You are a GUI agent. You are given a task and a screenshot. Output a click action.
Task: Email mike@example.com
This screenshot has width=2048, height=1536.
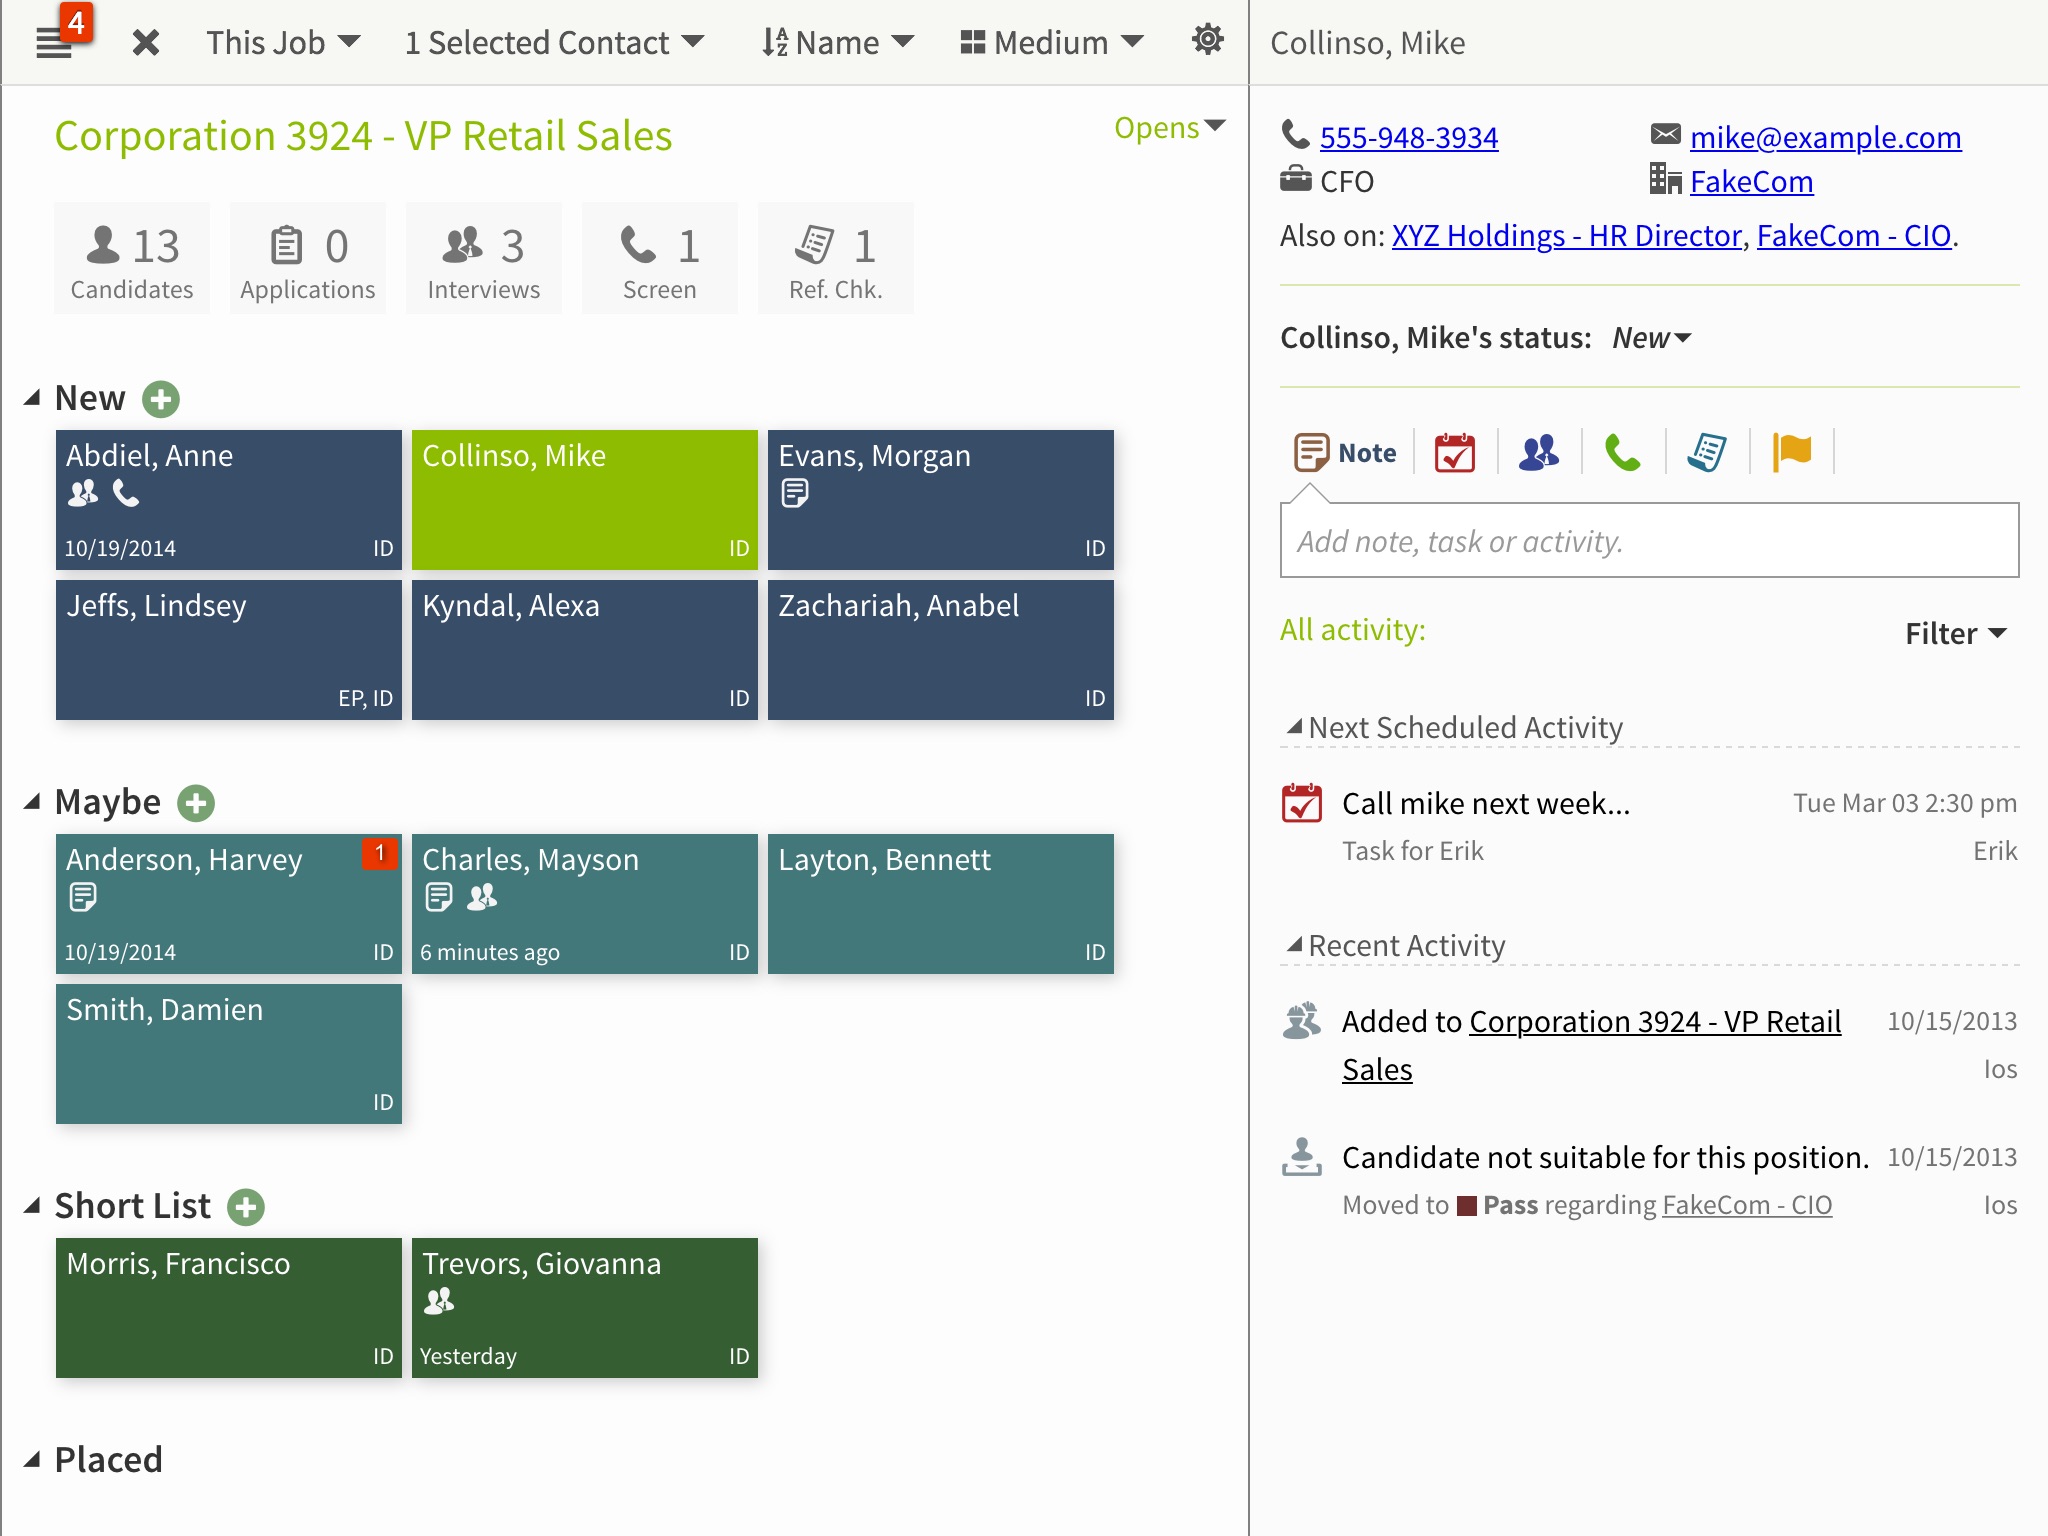[1825, 137]
